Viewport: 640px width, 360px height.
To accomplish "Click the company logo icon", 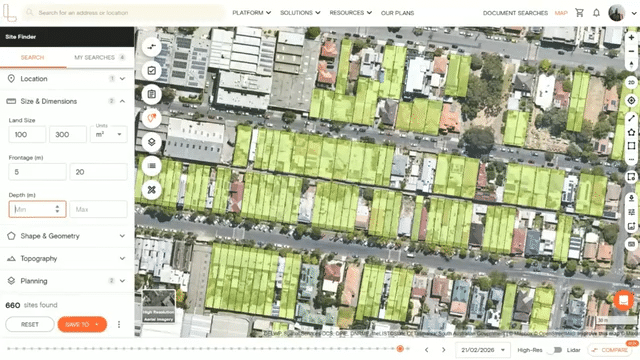I will (9, 13).
